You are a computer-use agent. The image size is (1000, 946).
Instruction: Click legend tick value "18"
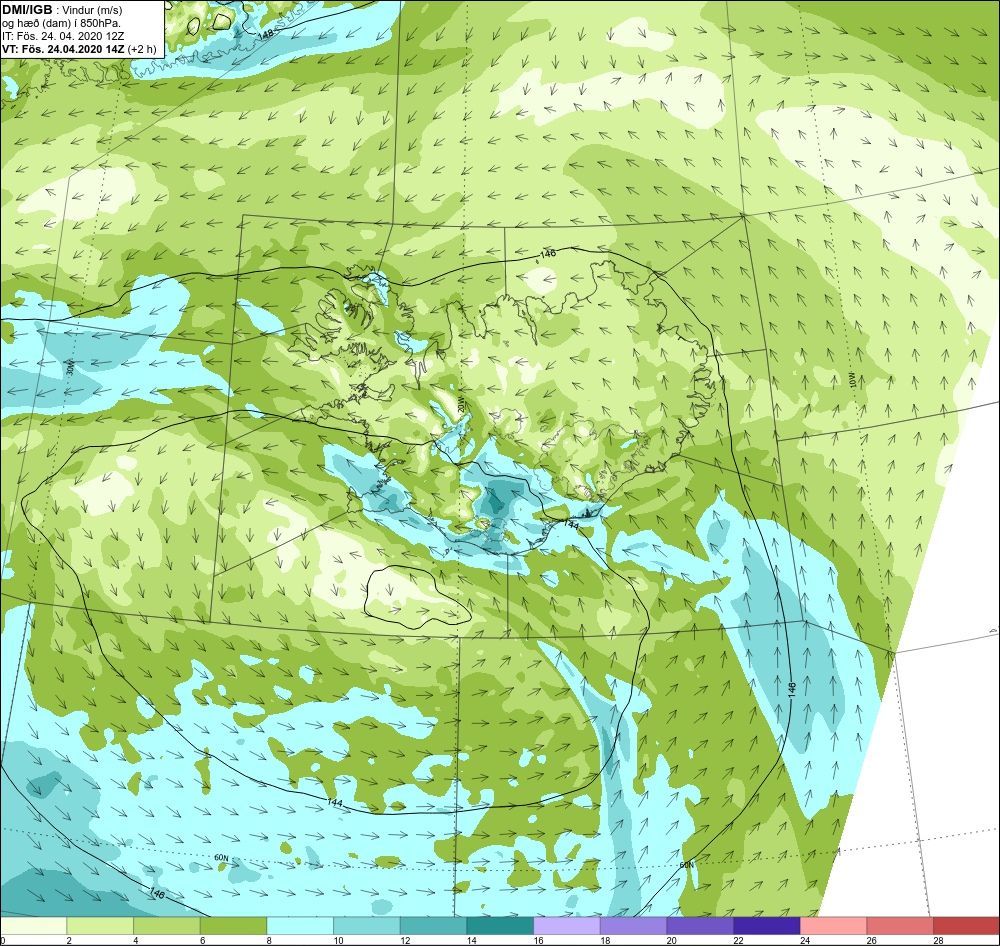point(605,940)
